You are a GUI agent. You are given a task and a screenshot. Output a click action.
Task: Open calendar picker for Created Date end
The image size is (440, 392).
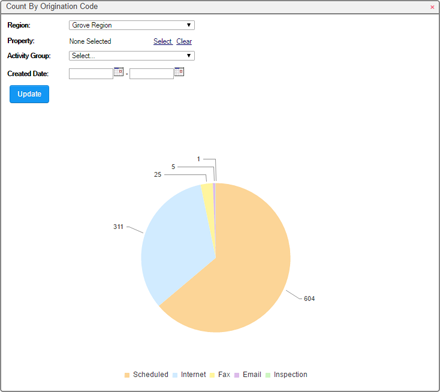tap(179, 72)
